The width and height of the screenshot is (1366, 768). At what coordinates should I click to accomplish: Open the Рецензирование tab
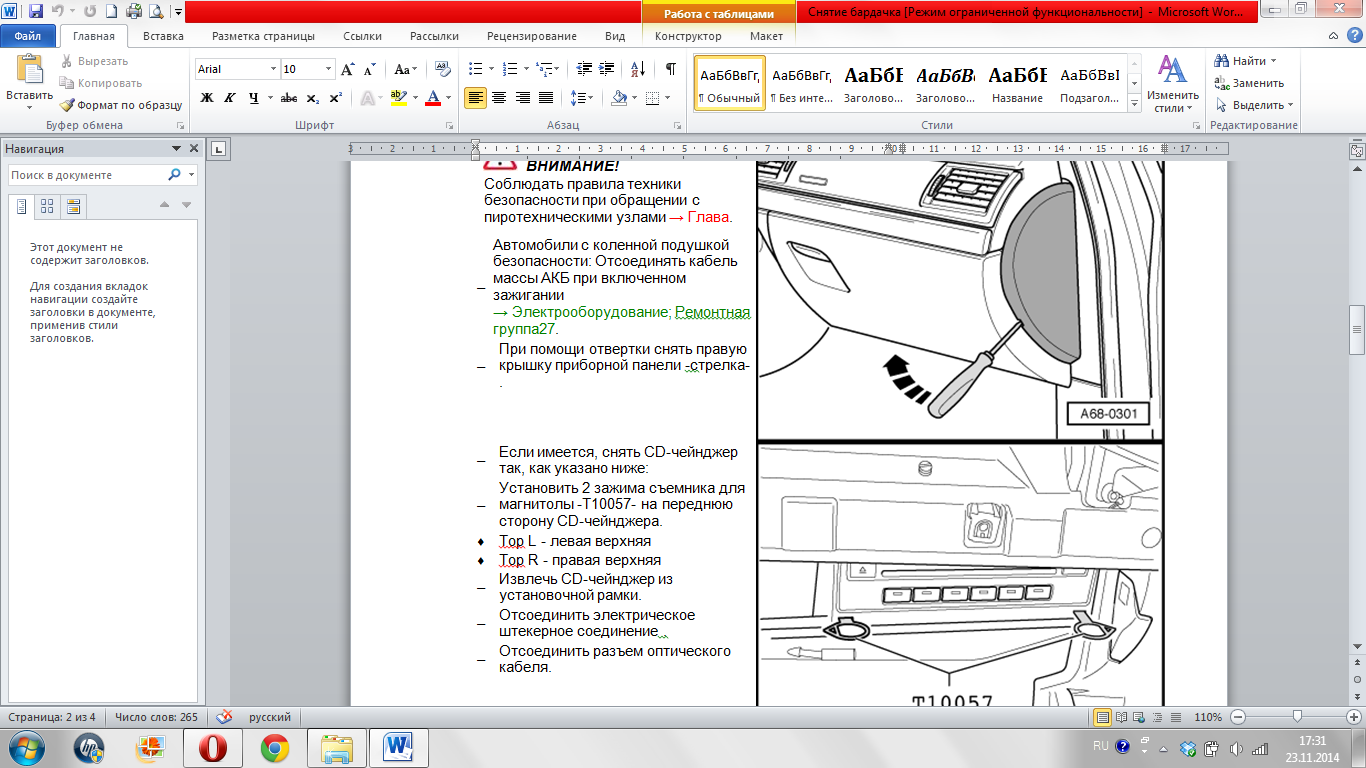(x=531, y=36)
